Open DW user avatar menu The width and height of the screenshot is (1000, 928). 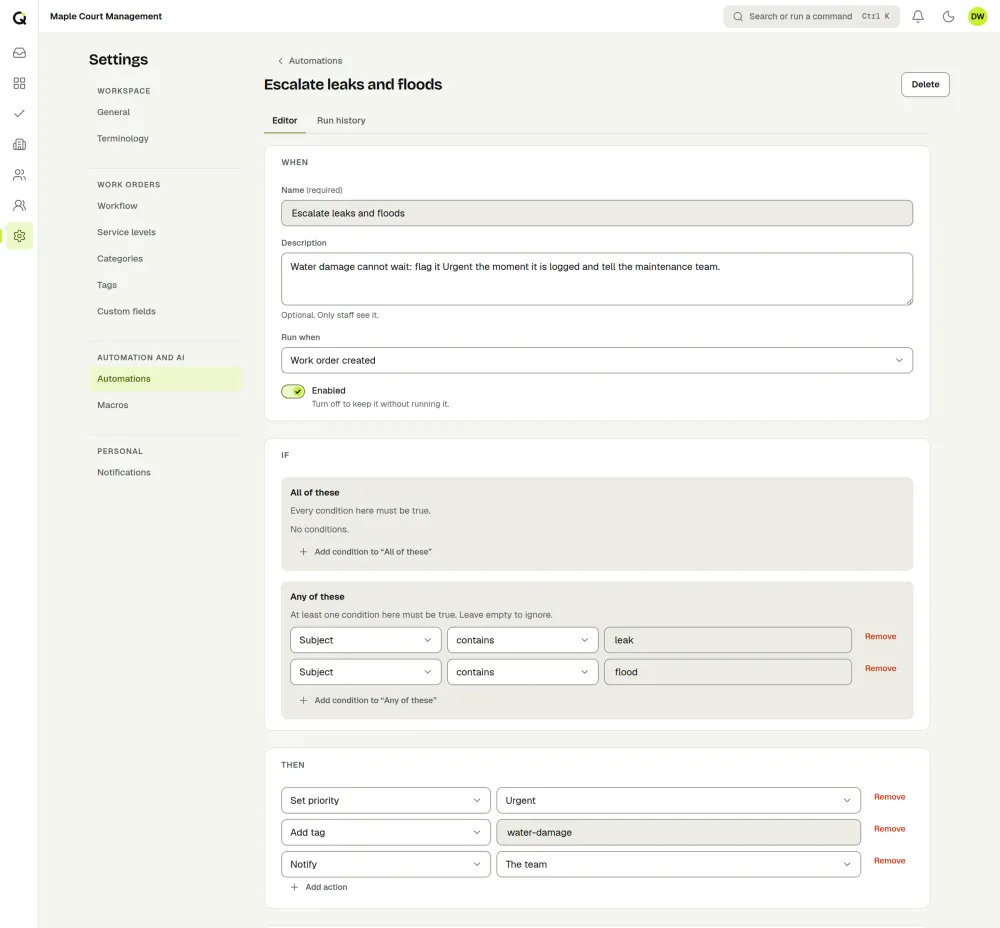click(978, 17)
